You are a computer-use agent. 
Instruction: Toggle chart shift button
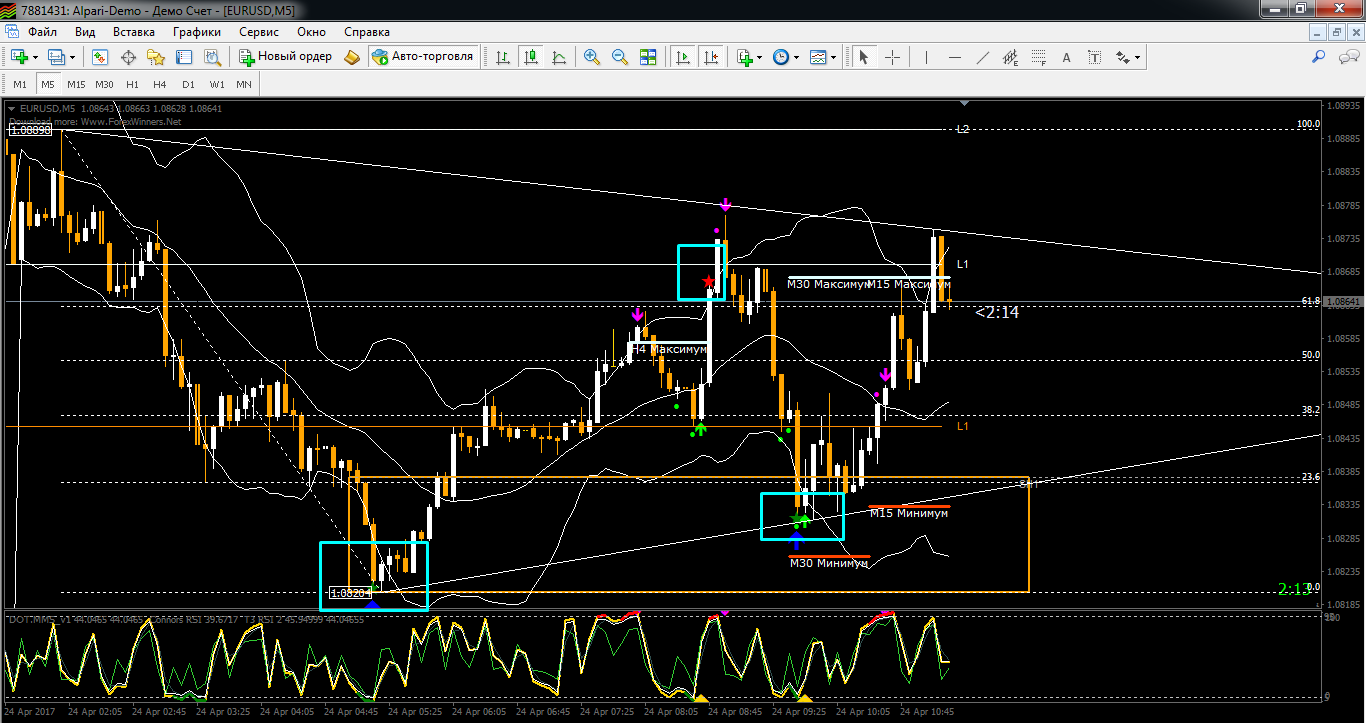tap(712, 57)
